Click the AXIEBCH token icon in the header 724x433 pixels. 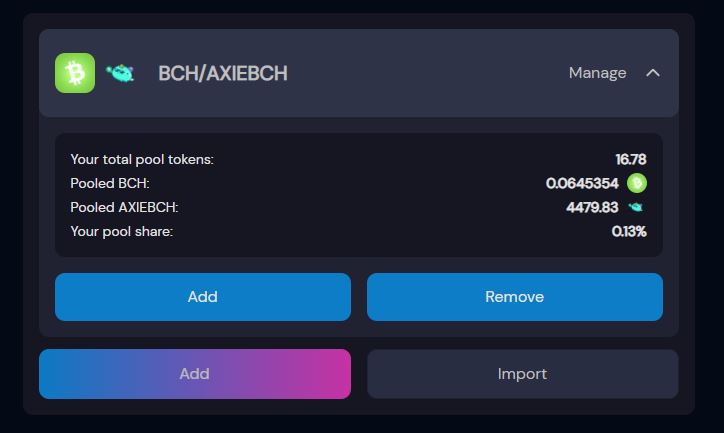pyautogui.click(x=120, y=73)
